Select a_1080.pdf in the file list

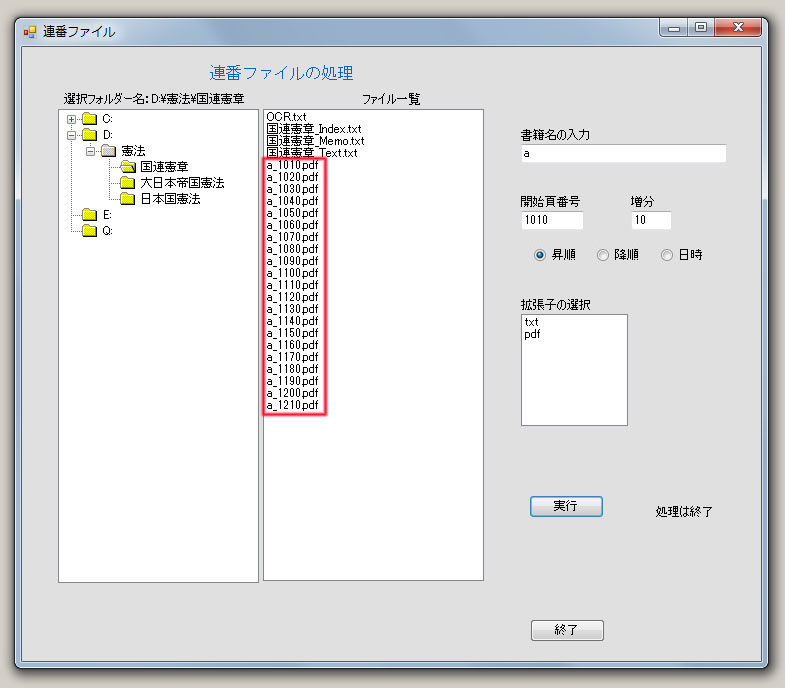292,249
